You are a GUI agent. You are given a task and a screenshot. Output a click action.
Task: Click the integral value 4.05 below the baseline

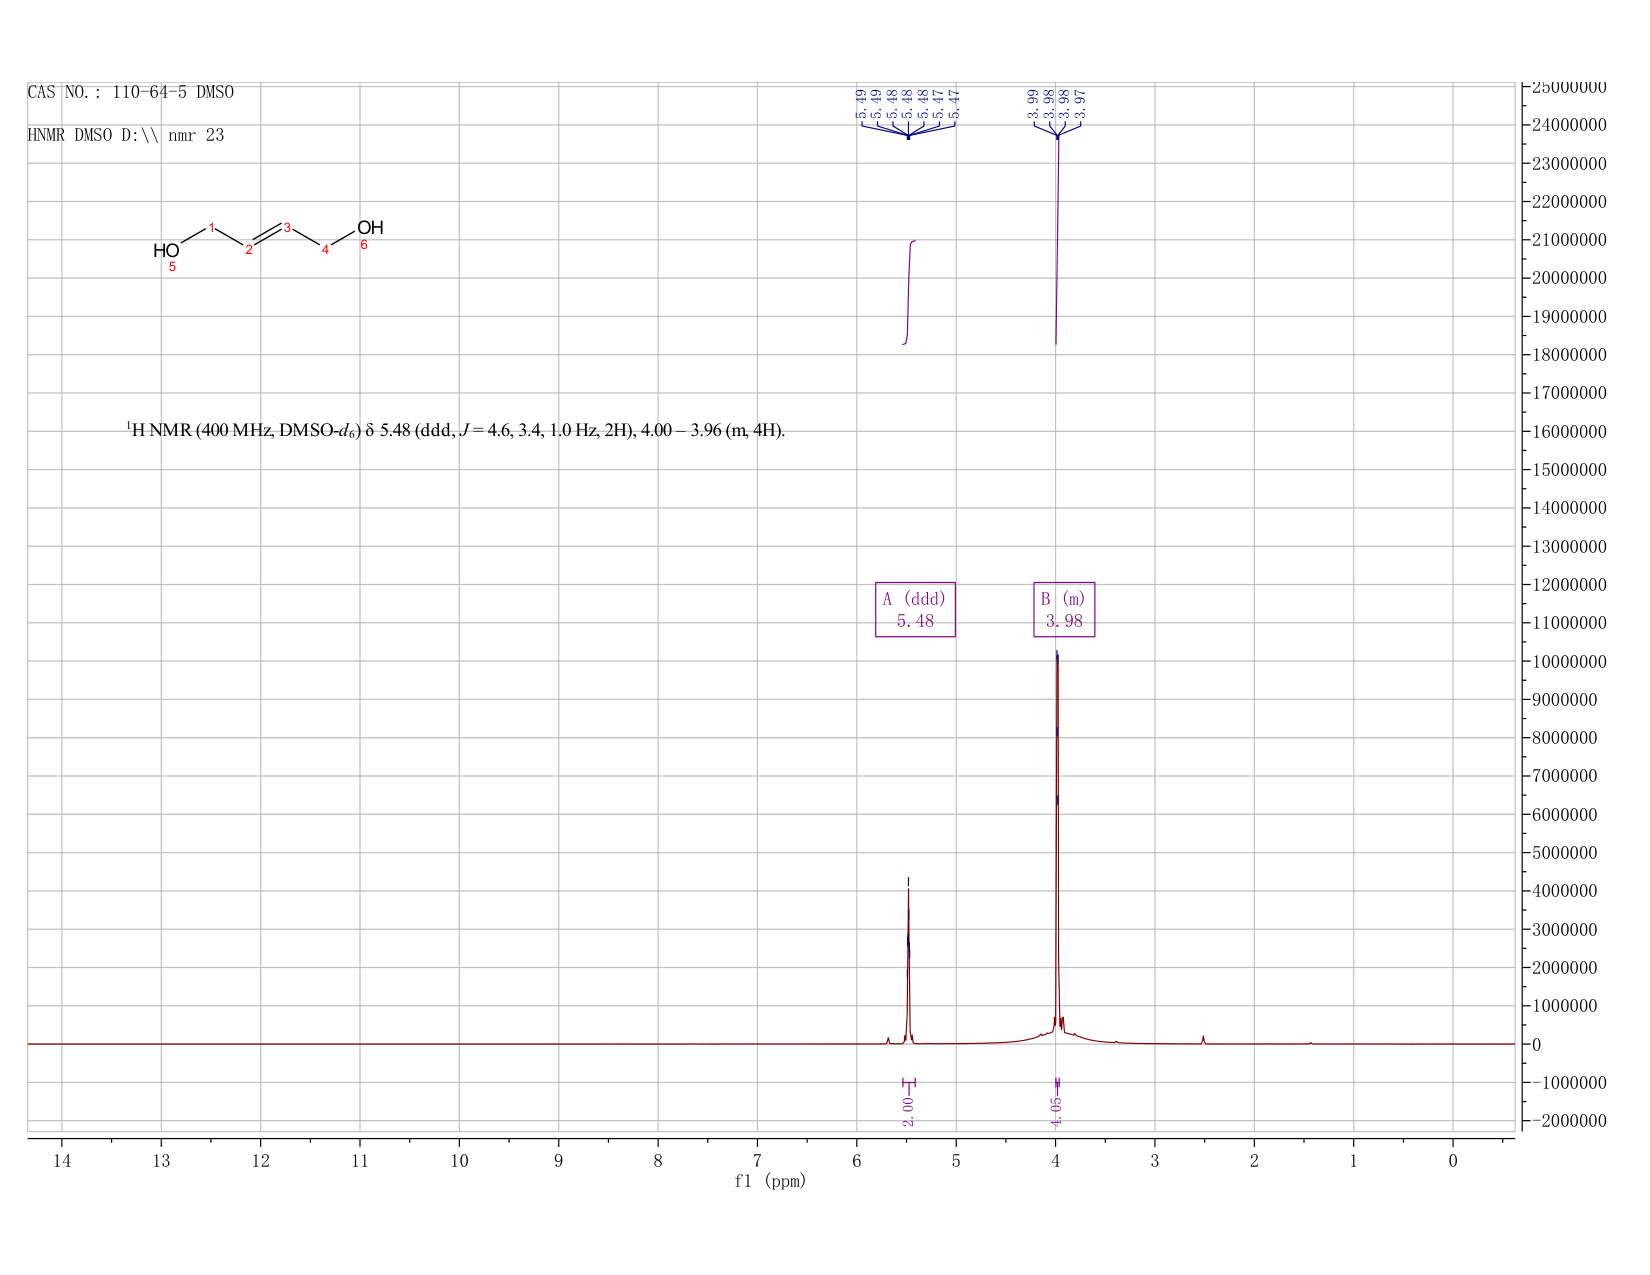(1057, 1110)
